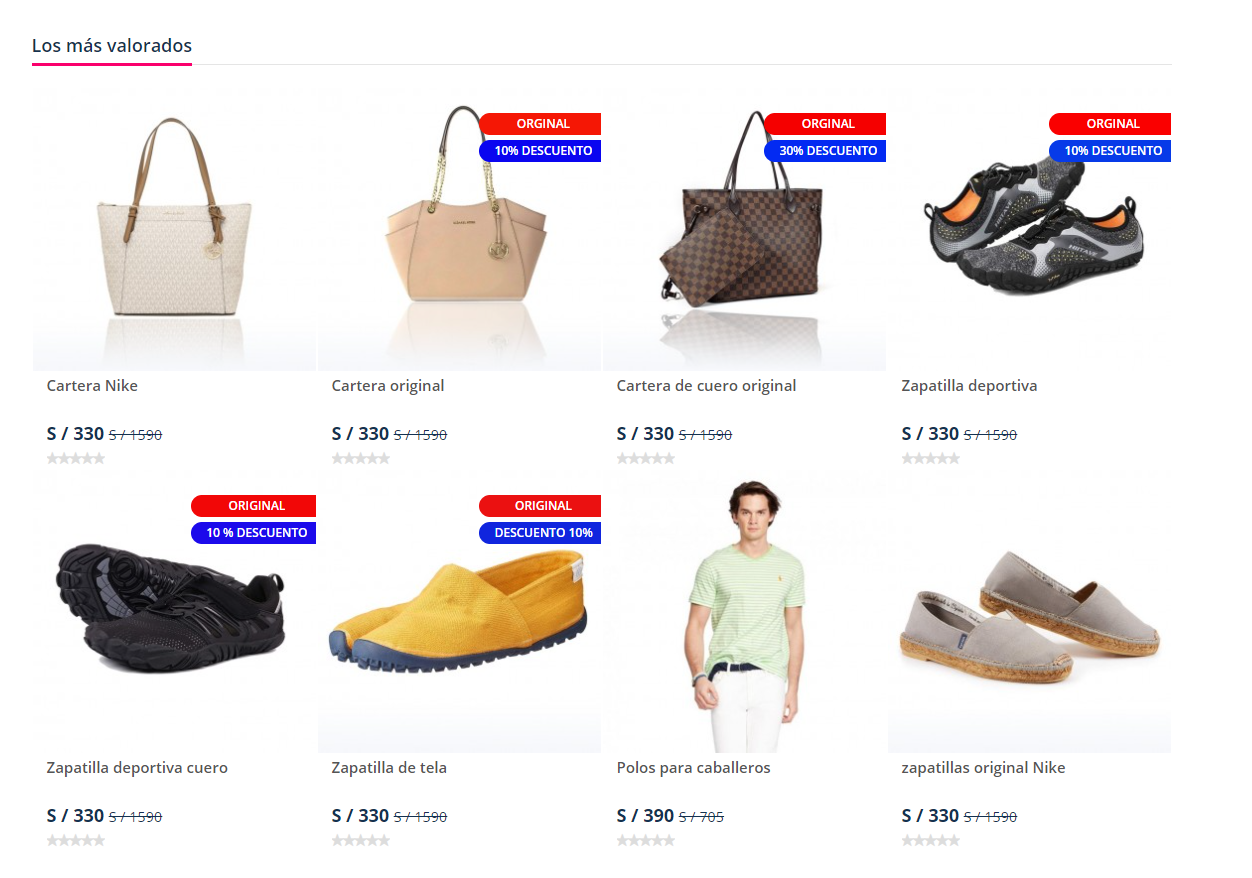Click the yellow Zapatilla de tela image
Viewport: 1252px width, 878px height.
tap(460, 611)
